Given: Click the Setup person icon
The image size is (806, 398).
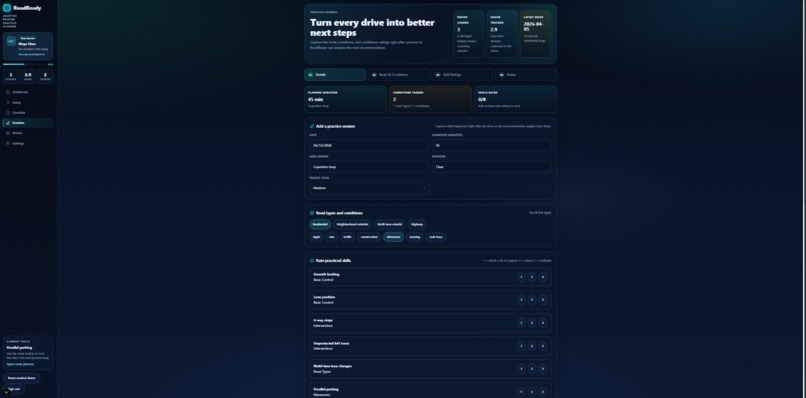Looking at the screenshot, I should click(x=8, y=102).
